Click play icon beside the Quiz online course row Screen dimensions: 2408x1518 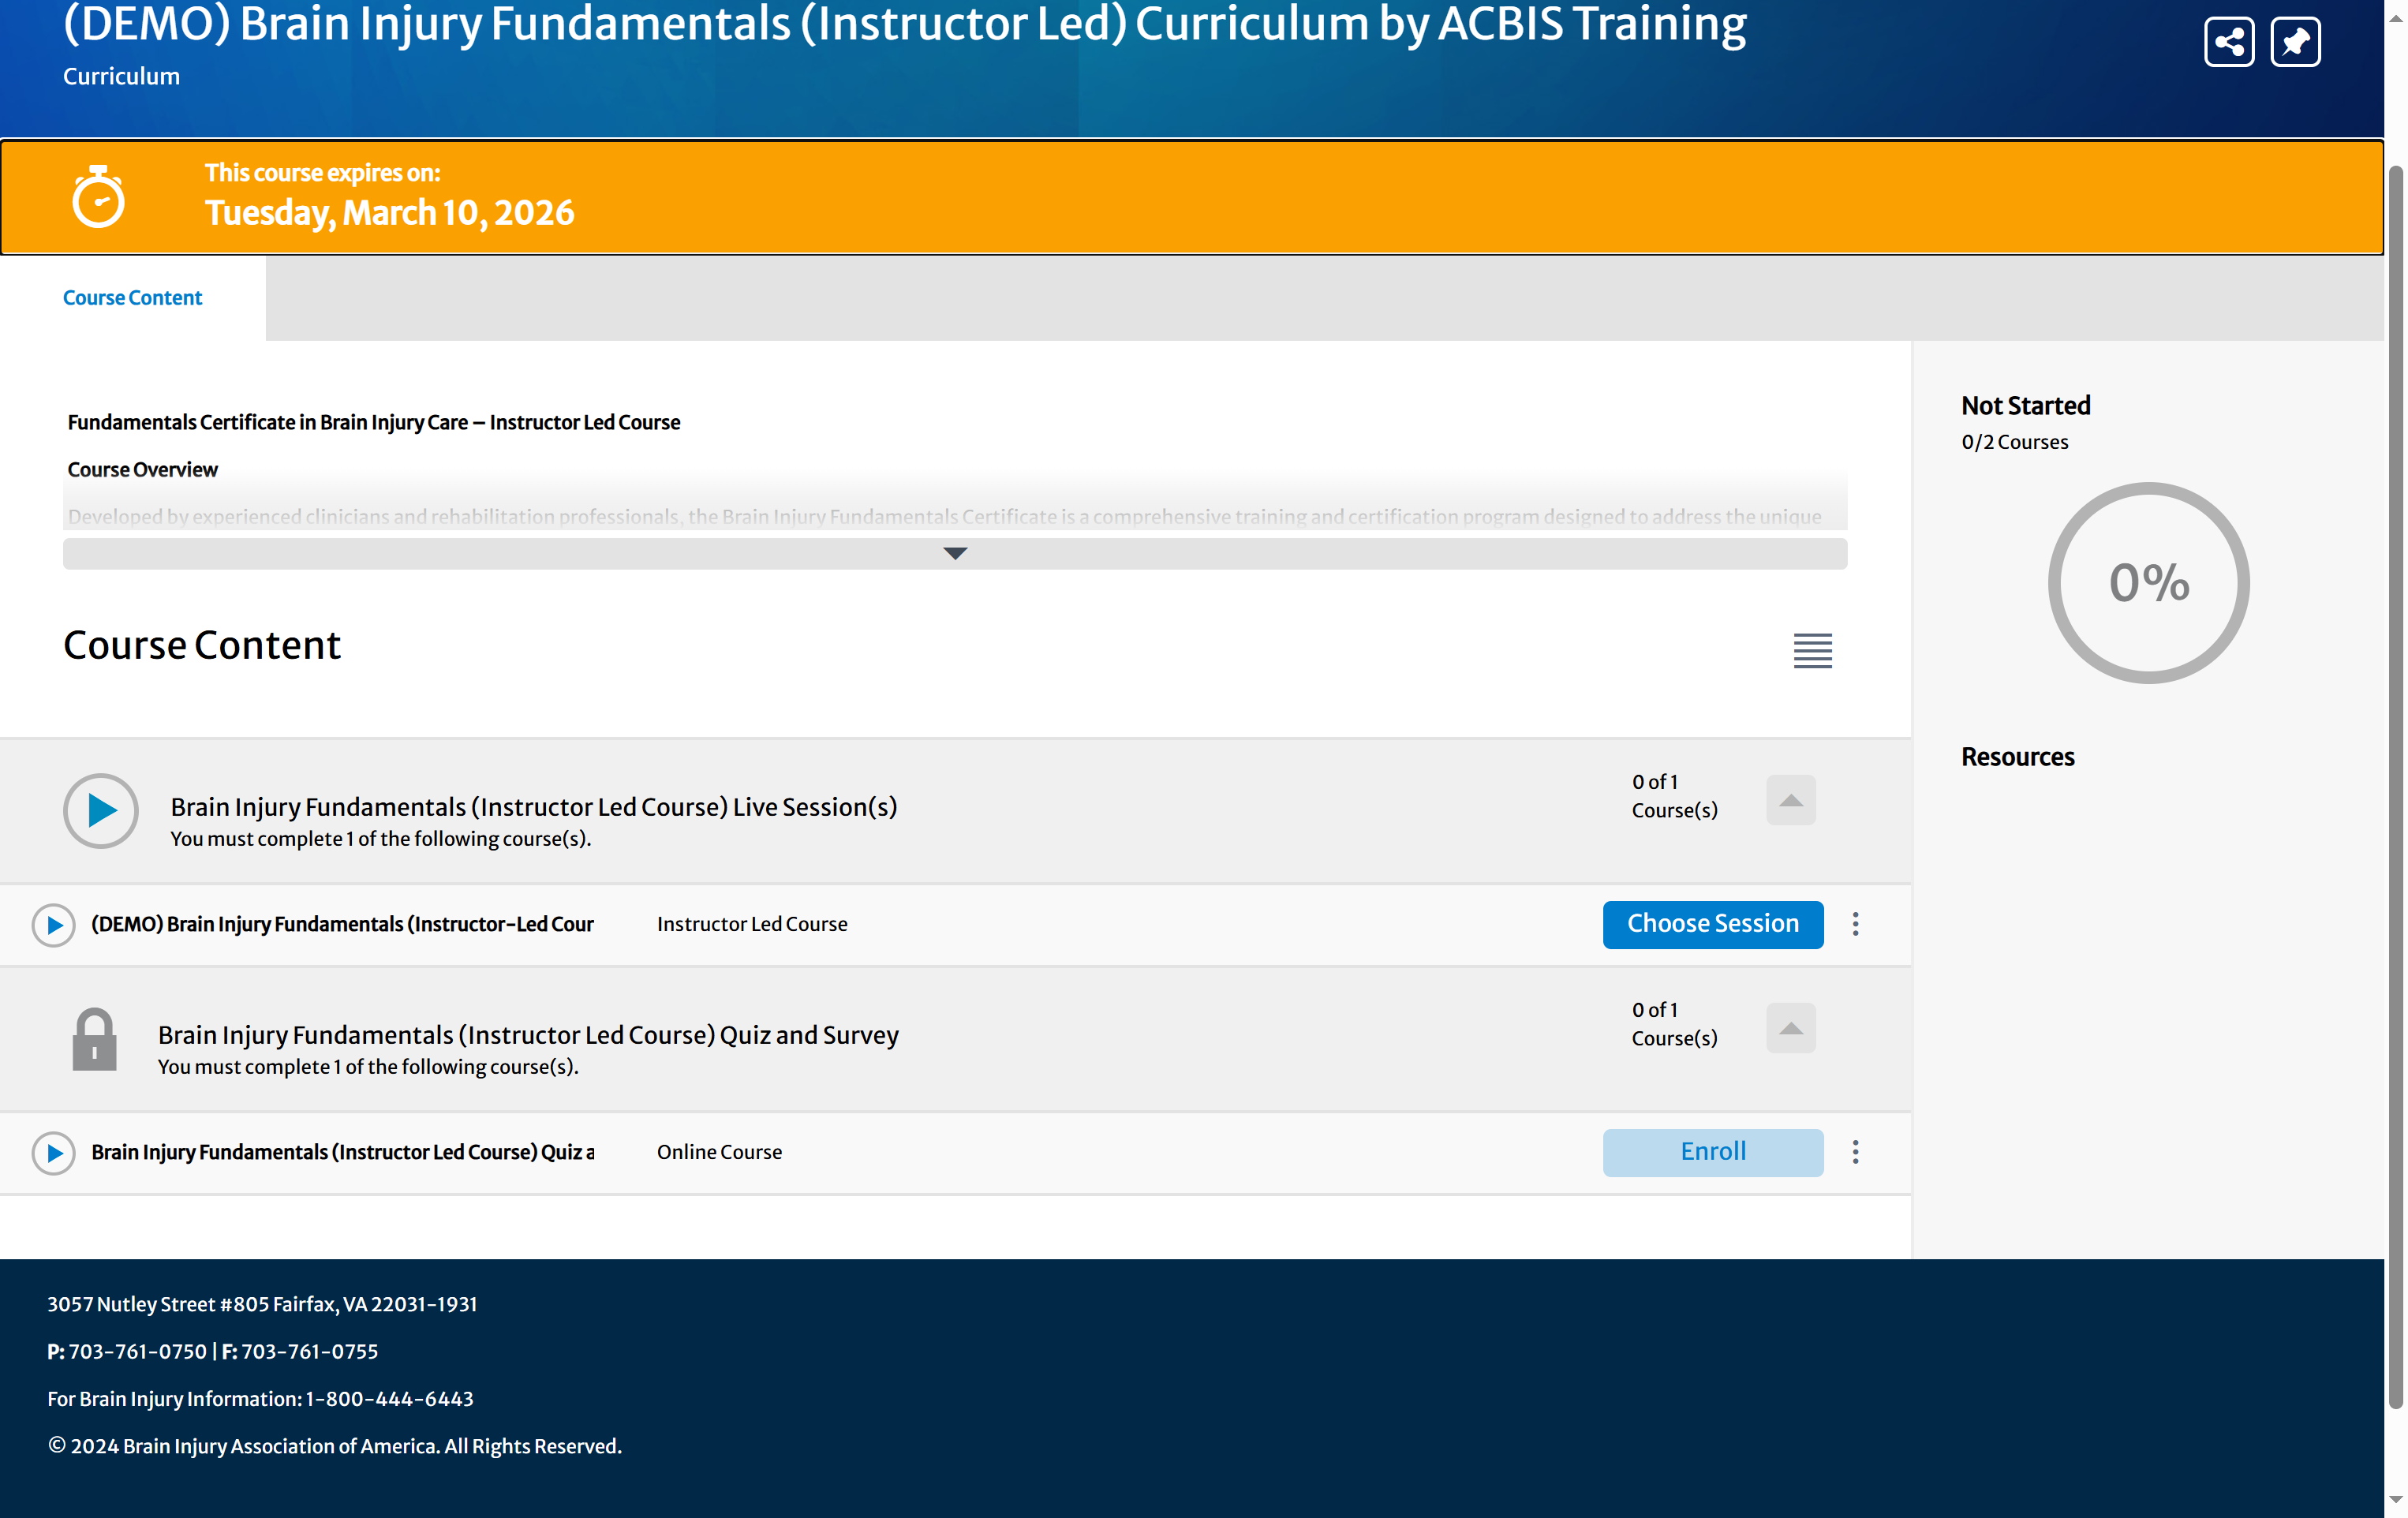coord(54,1153)
